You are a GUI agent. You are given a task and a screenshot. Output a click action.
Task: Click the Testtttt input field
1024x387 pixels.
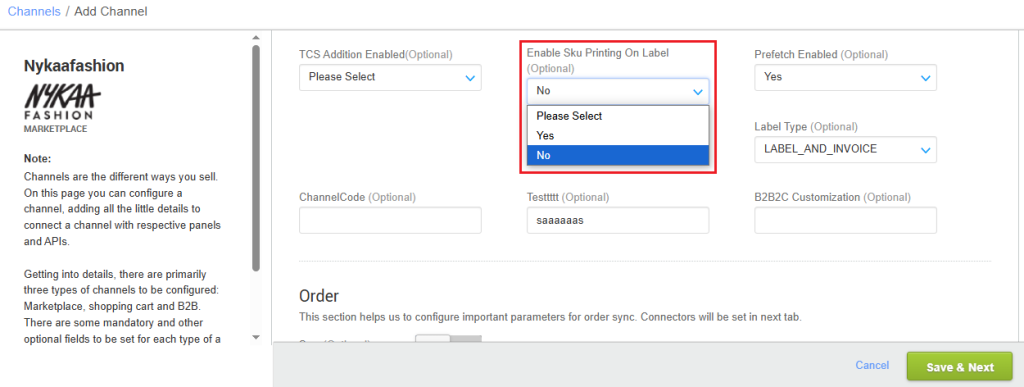click(618, 221)
